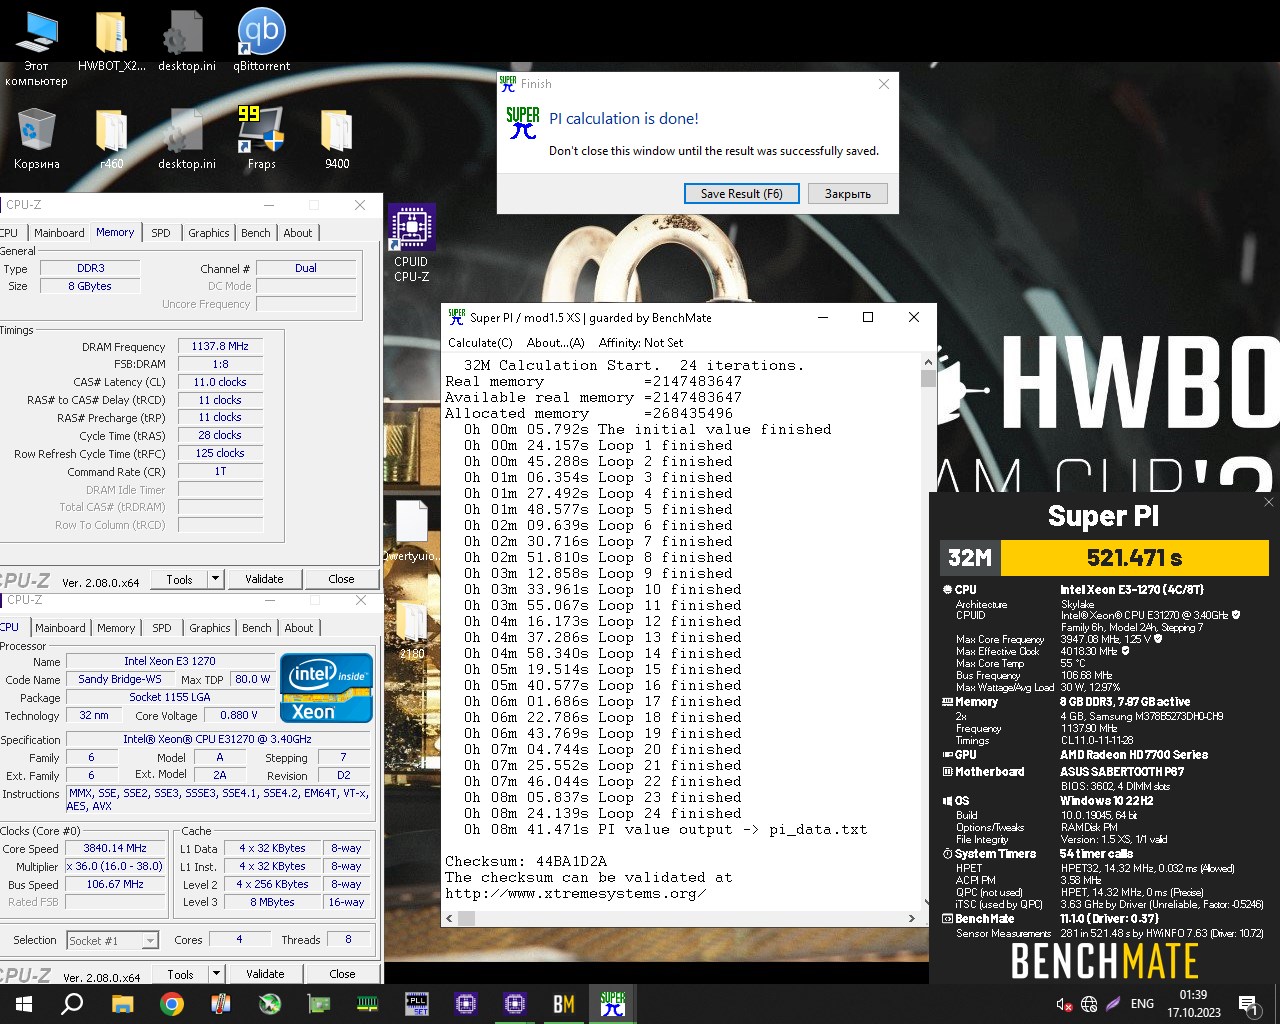Open the graphics card taskbar icon
Viewport: 1280px width, 1024px height.
point(318,1004)
